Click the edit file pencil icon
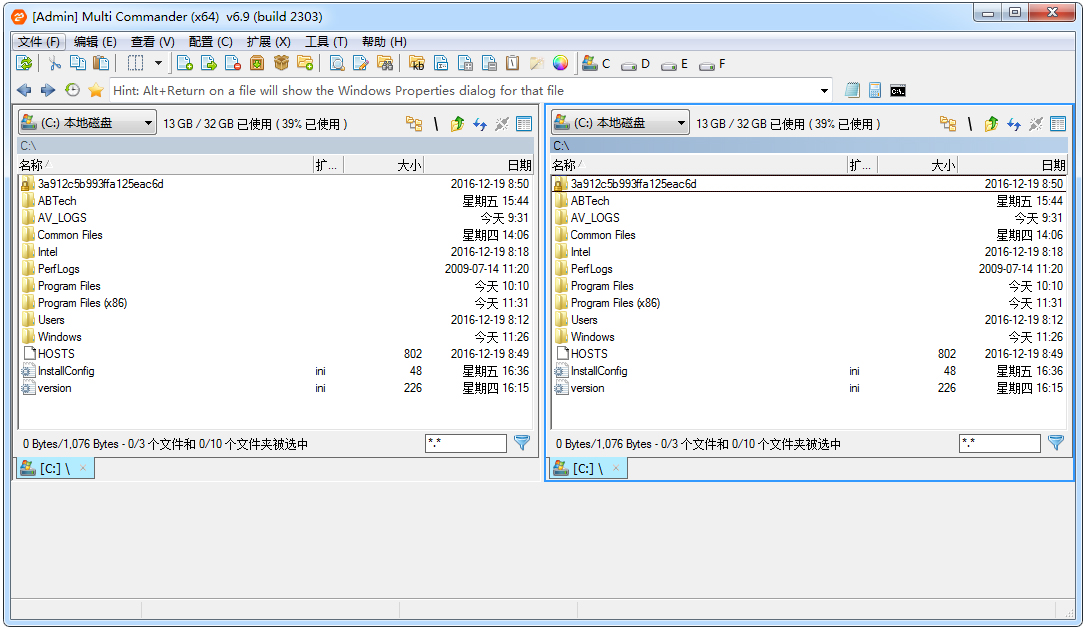Viewport: 1085px width, 630px height. [x=361, y=64]
